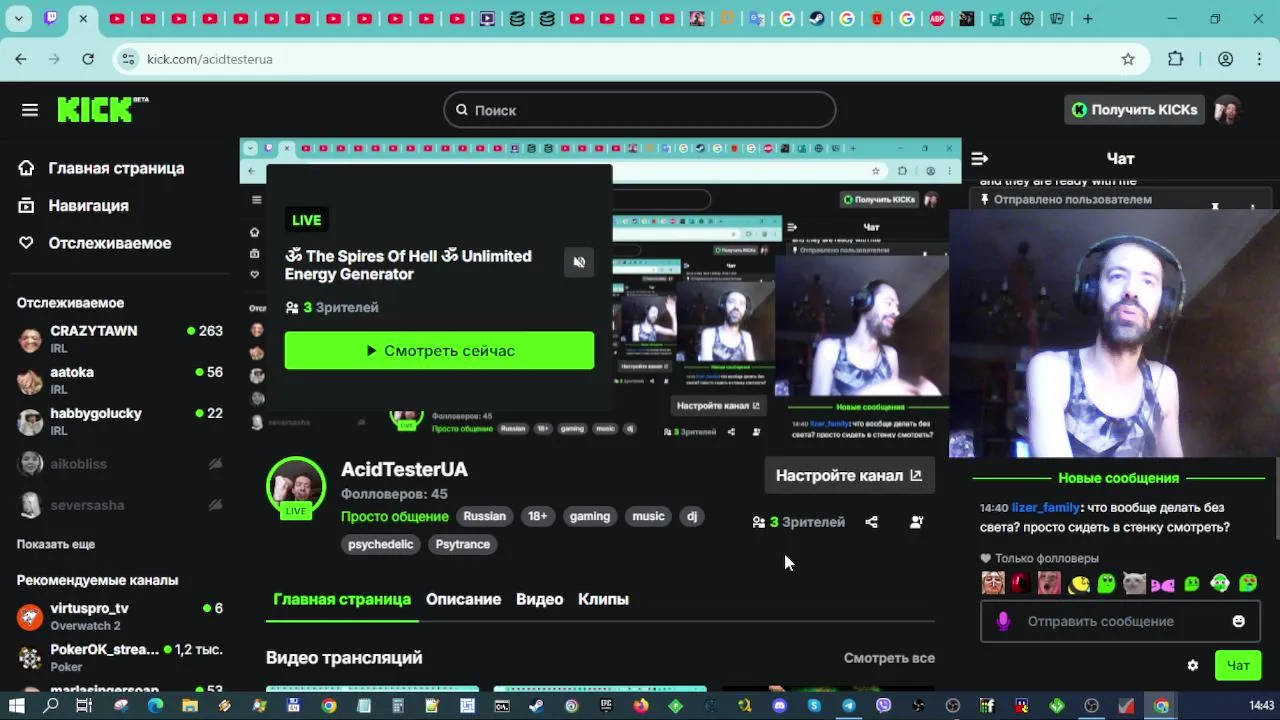Click the taskbar clock 14:43
The height and width of the screenshot is (720, 1280).
(x=1262, y=706)
